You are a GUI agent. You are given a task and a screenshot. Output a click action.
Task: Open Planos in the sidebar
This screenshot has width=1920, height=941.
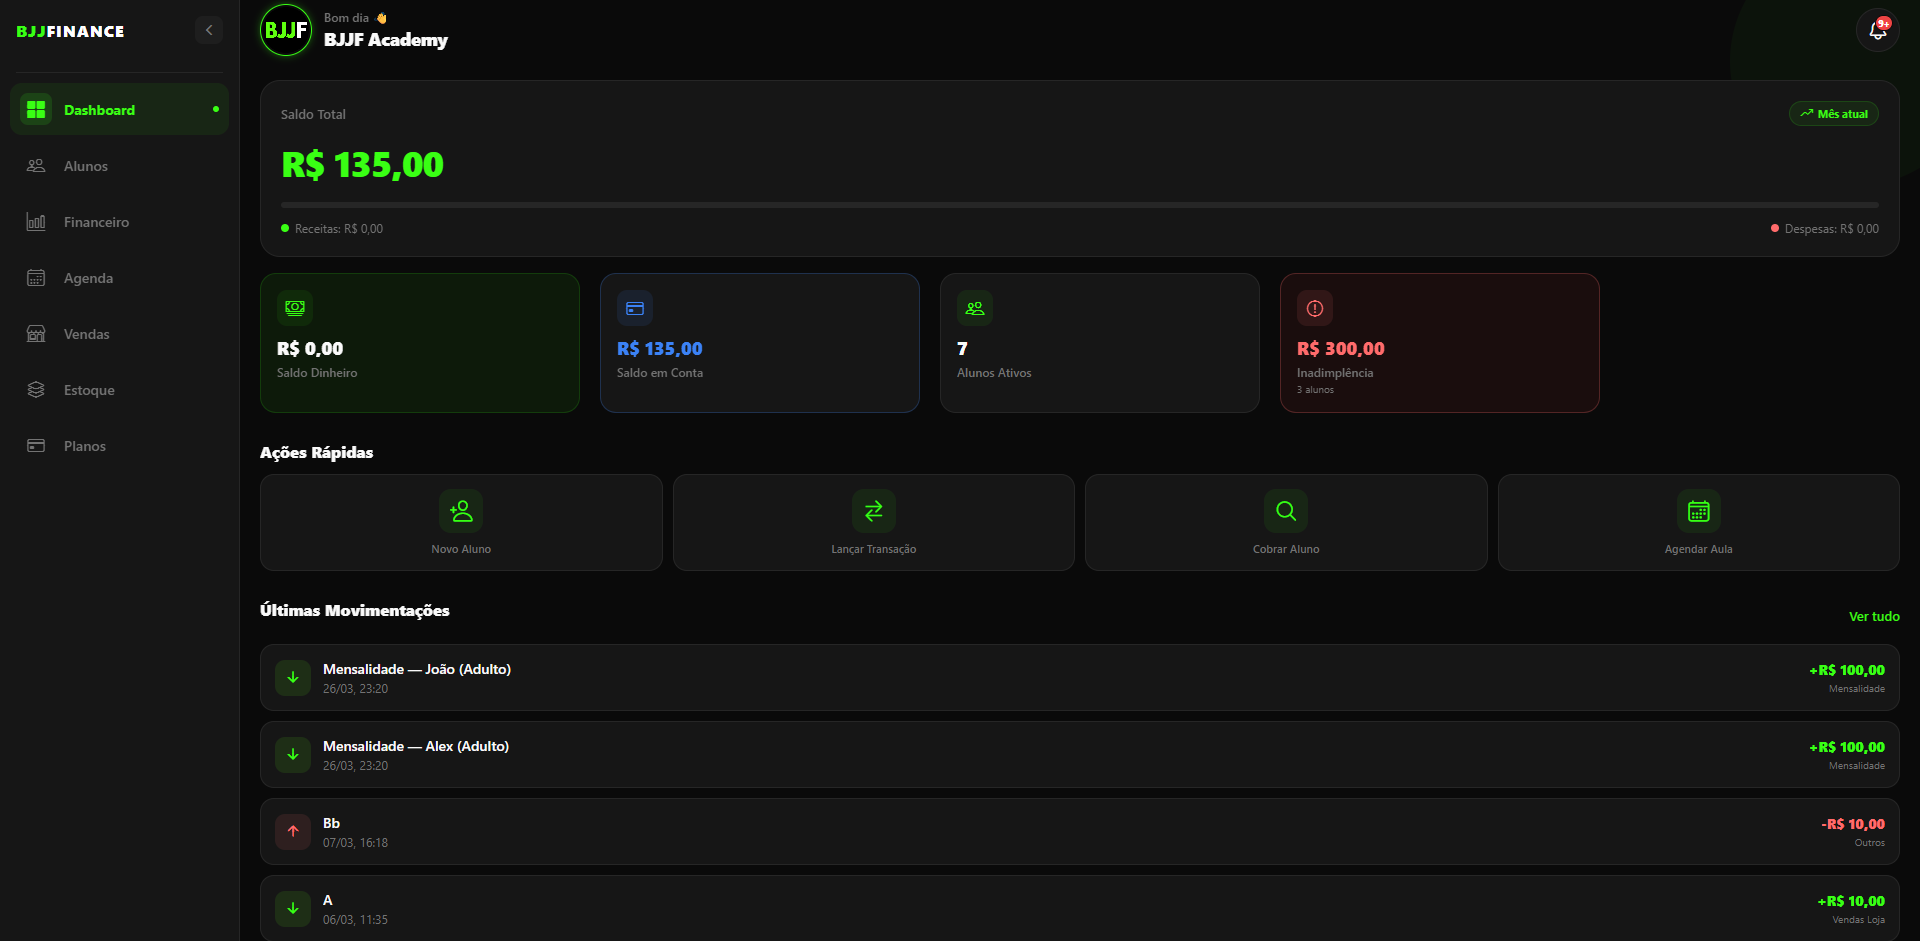point(119,446)
